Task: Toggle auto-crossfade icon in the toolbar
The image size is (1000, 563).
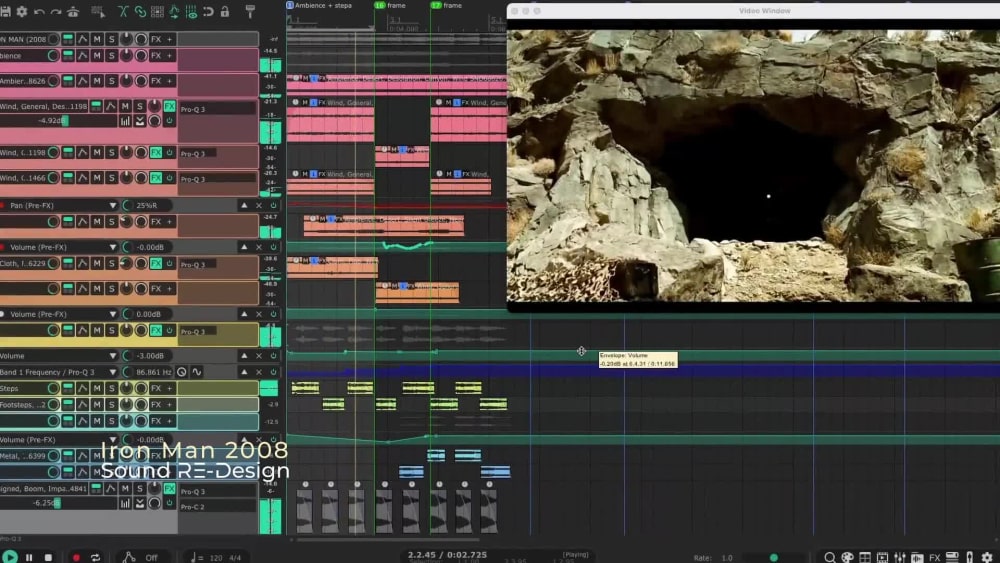Action: 123,11
